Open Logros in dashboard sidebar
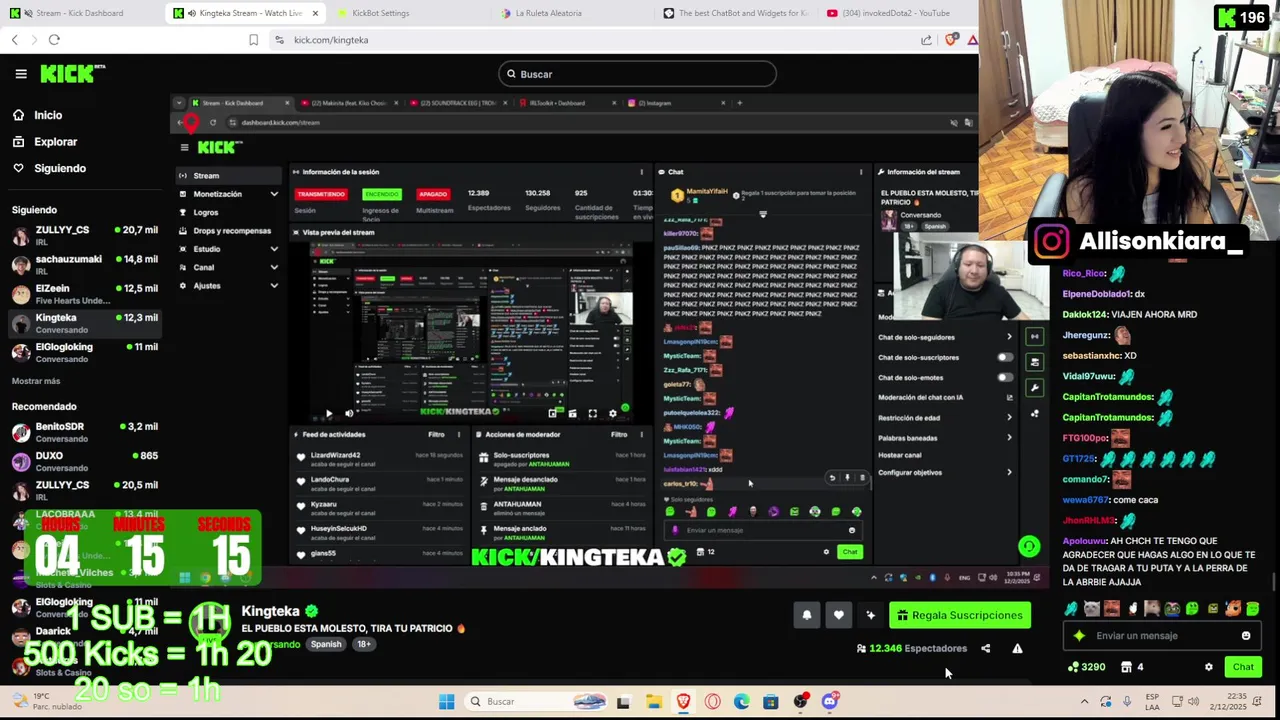Image resolution: width=1280 pixels, height=720 pixels. click(230, 212)
